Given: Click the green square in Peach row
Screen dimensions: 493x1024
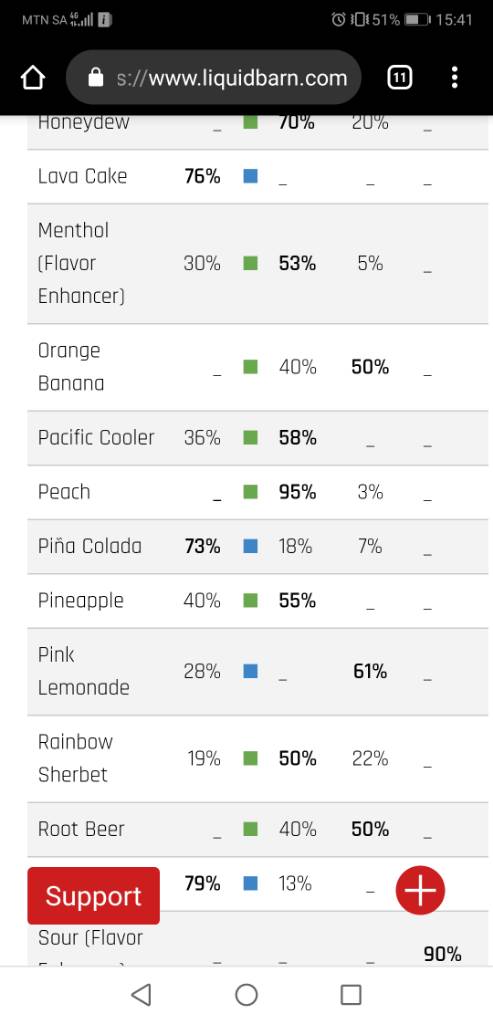Looking at the screenshot, I should click(251, 492).
